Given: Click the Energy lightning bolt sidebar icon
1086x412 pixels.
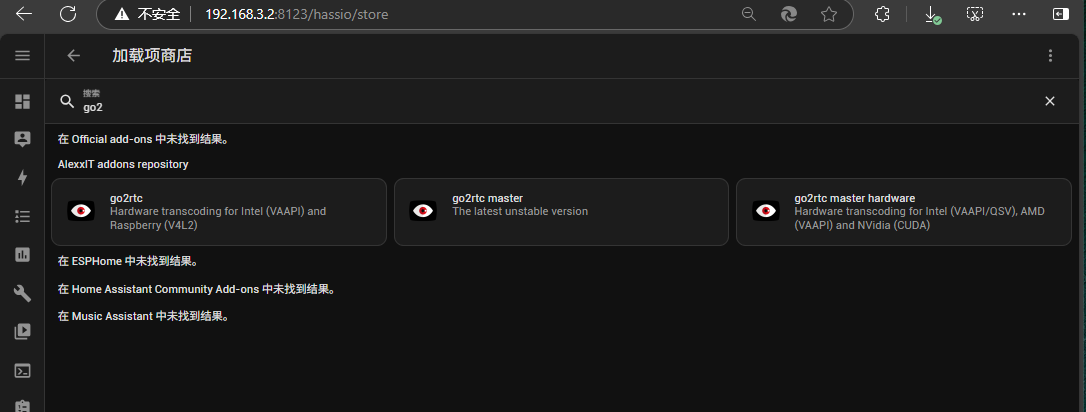Looking at the screenshot, I should click(x=22, y=178).
